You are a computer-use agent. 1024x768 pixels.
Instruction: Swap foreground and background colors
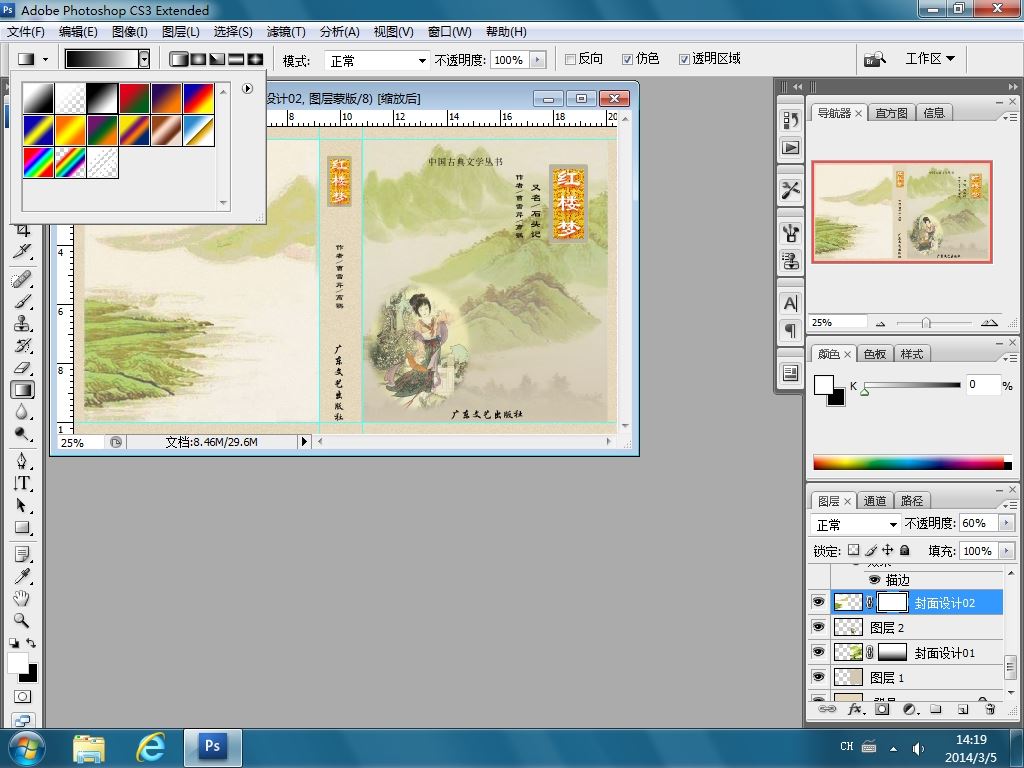tap(31, 643)
